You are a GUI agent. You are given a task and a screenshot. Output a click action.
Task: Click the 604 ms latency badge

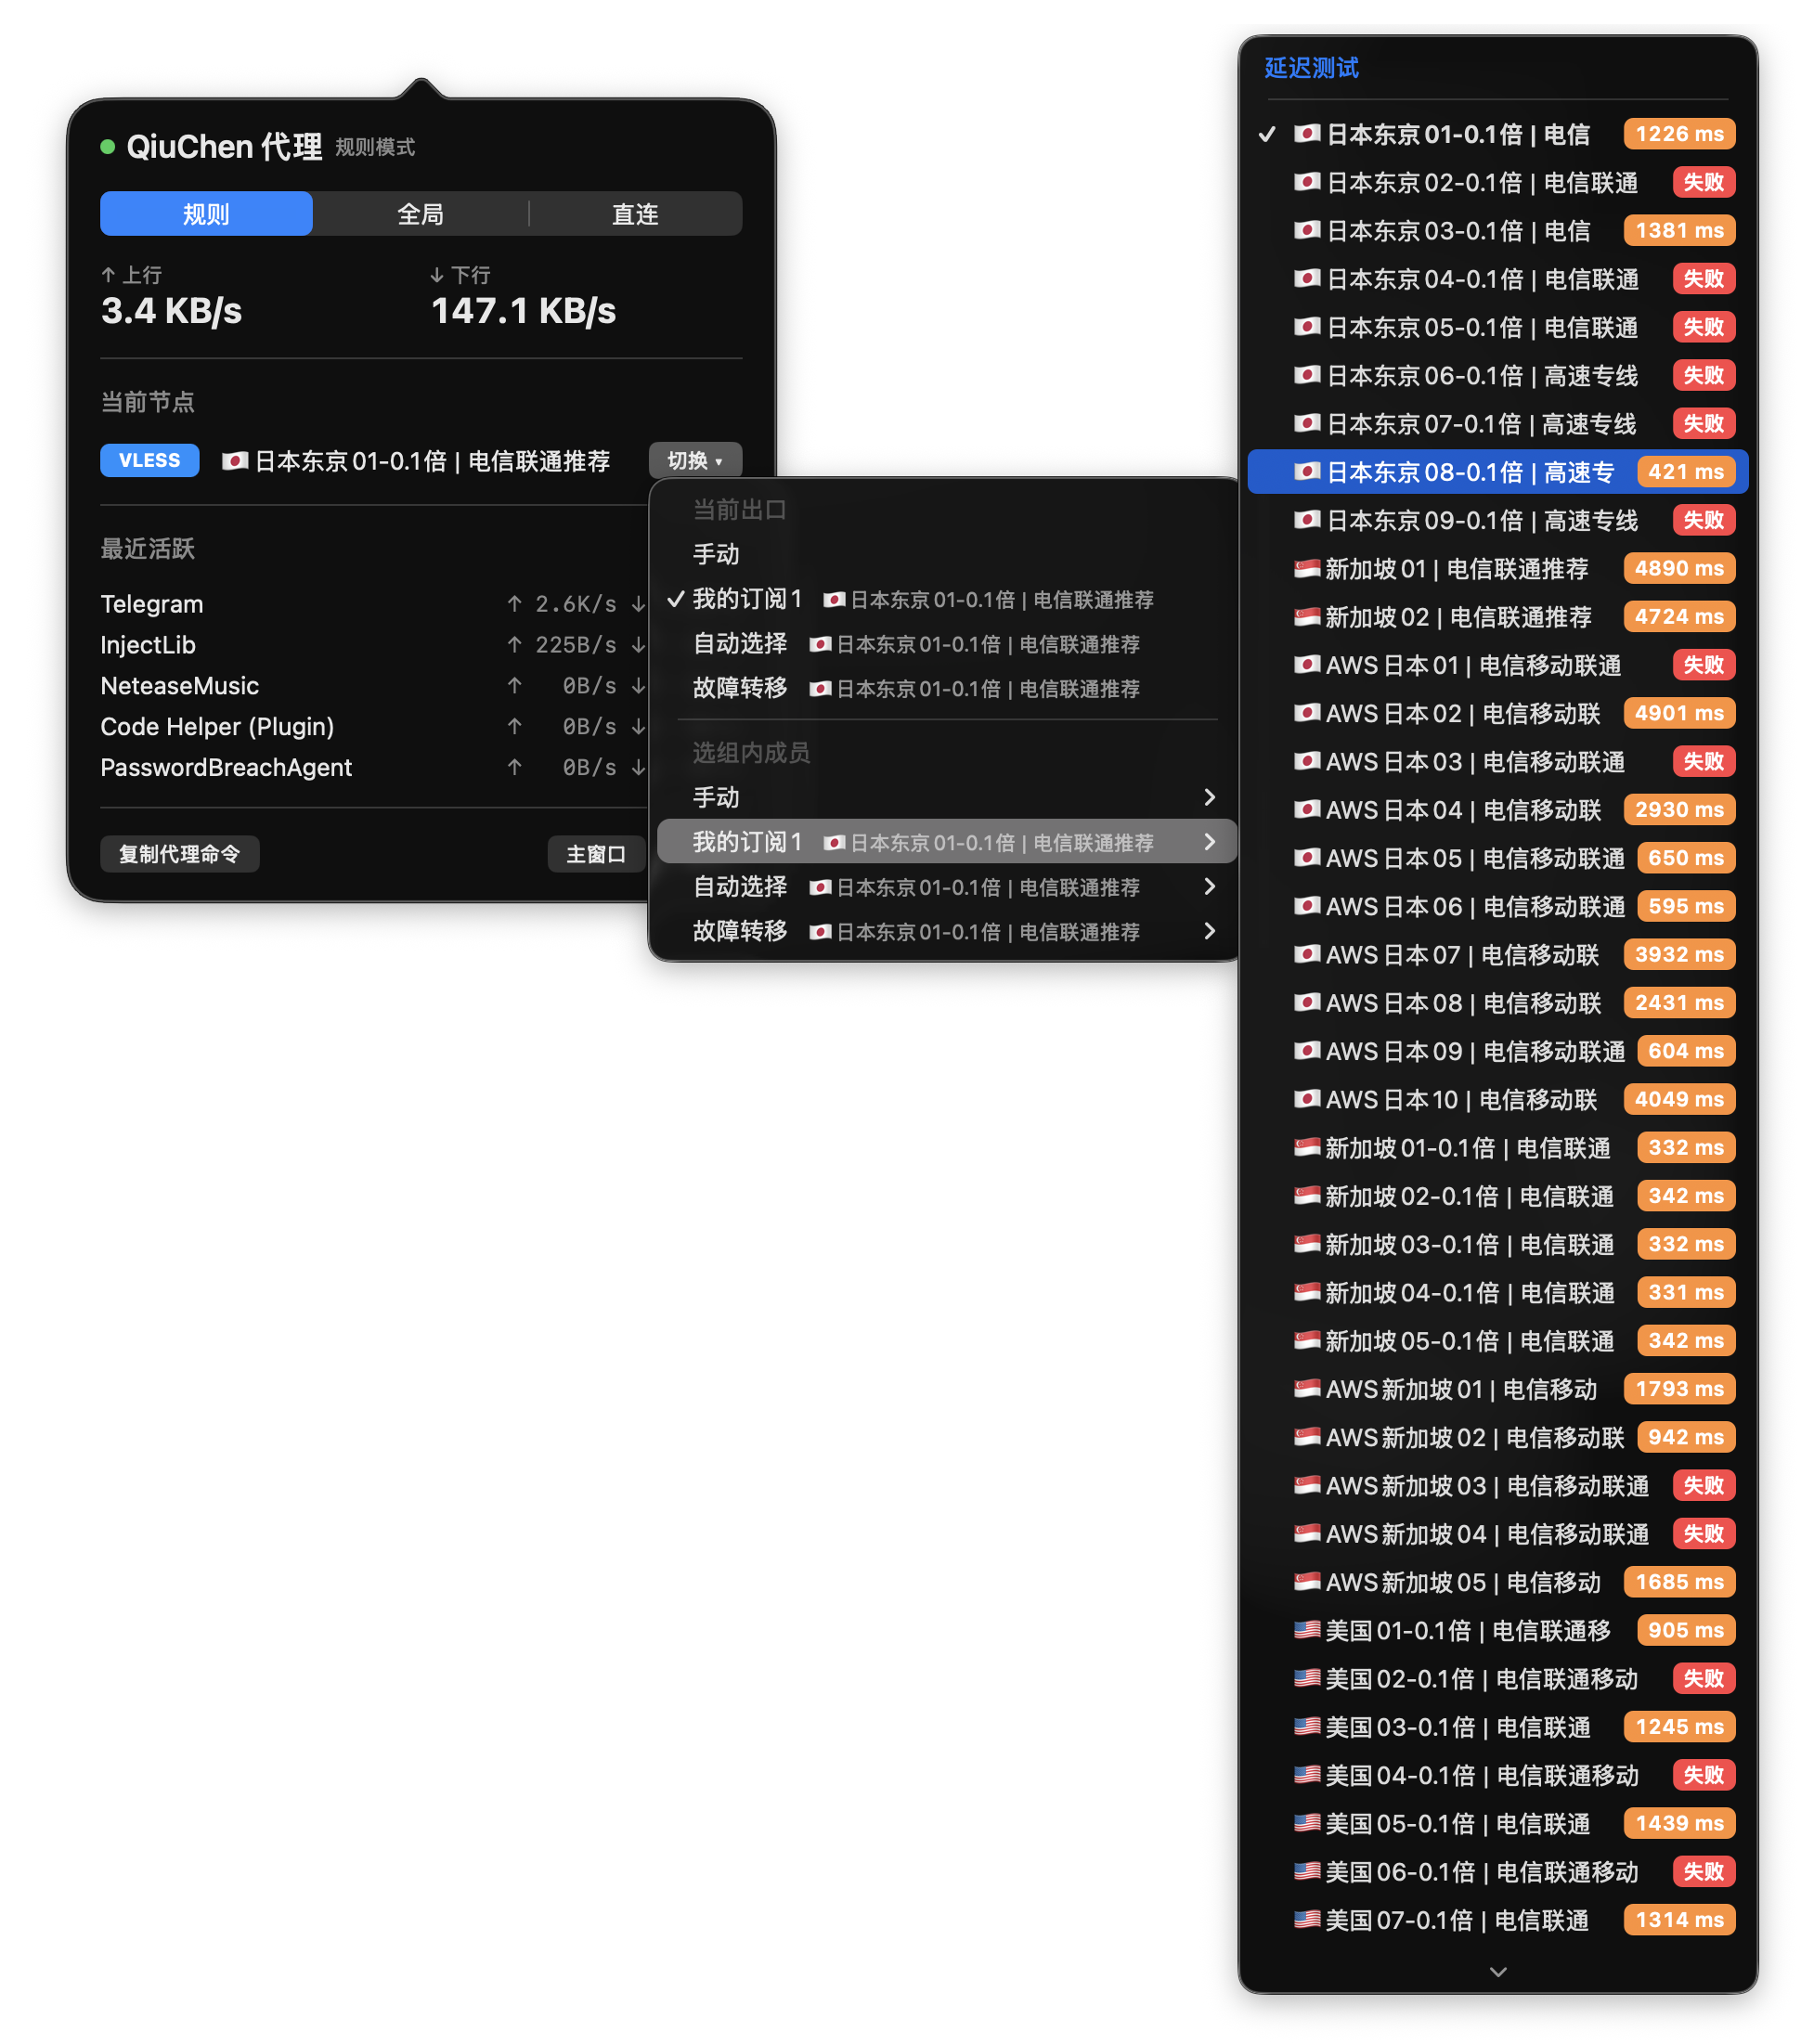(x=1686, y=1051)
